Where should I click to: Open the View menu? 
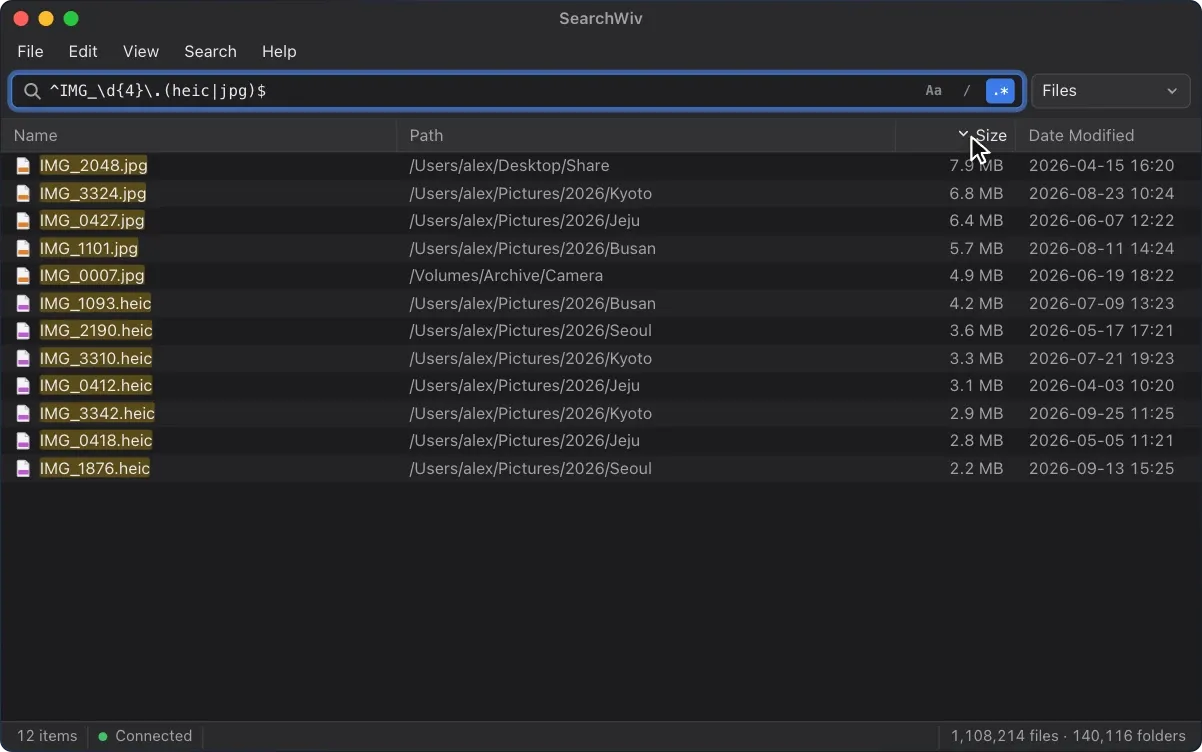[x=141, y=51]
